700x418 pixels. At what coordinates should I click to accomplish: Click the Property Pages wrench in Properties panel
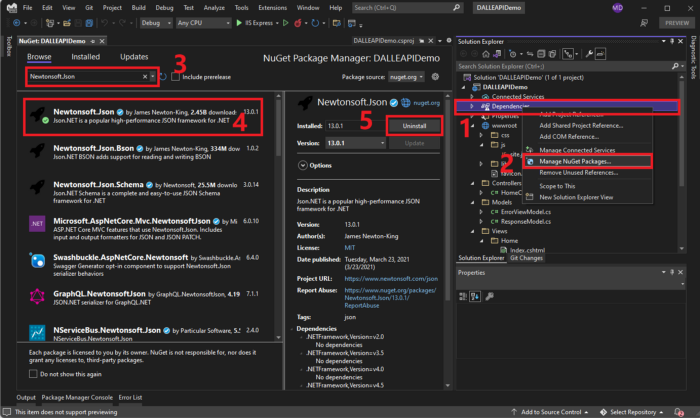click(490, 296)
